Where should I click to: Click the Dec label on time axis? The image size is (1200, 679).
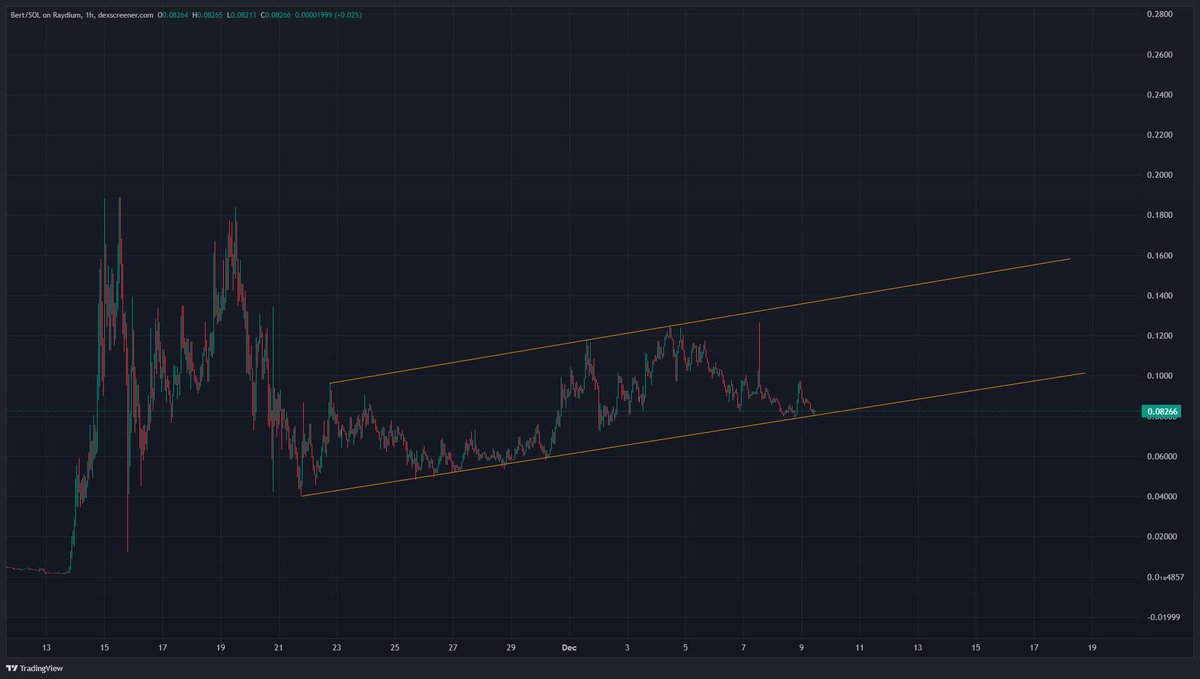click(568, 647)
